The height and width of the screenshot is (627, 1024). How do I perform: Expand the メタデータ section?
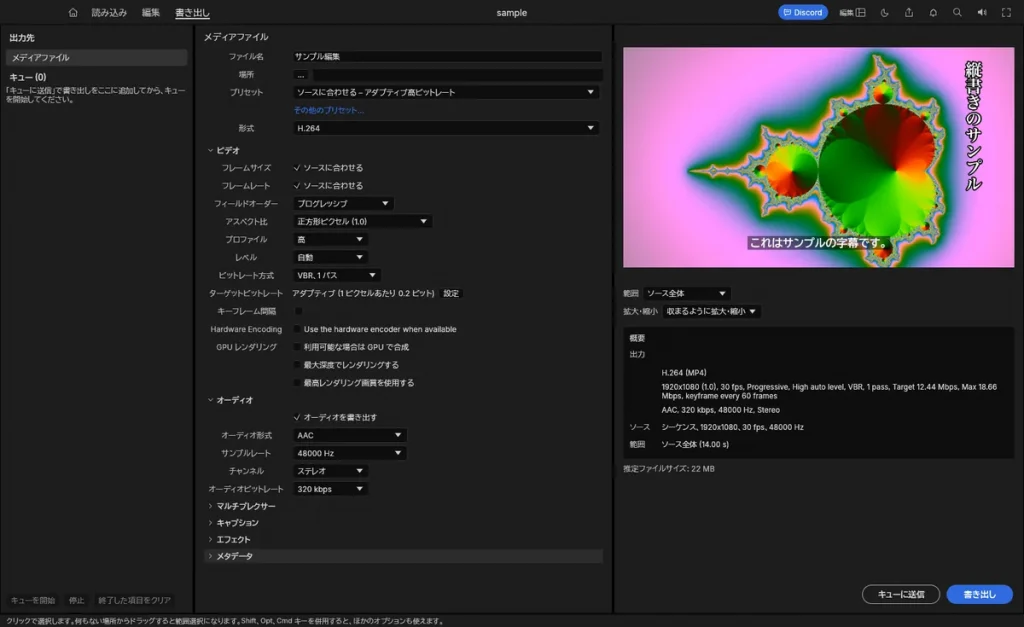(x=210, y=556)
